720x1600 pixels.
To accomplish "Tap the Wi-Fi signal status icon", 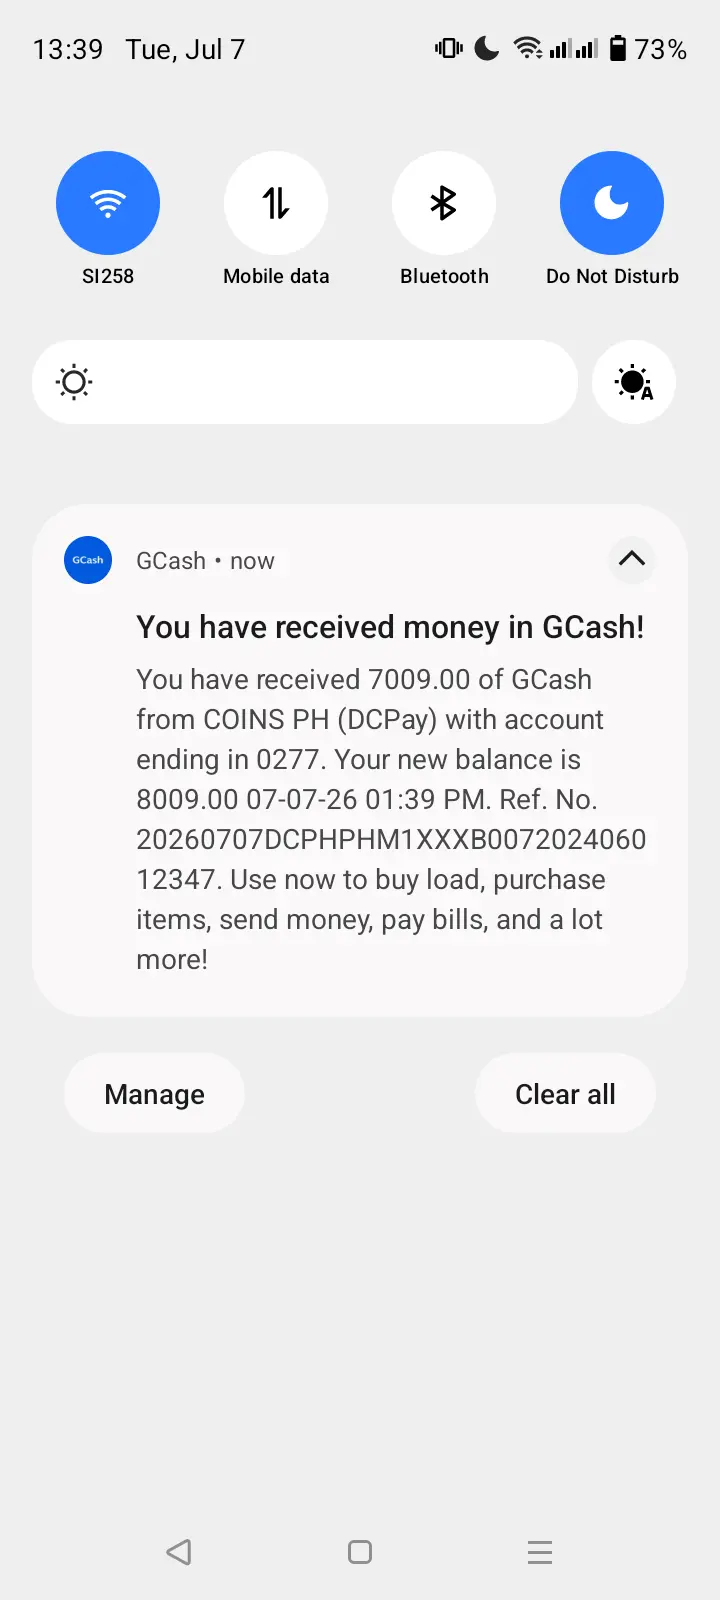I will (528, 48).
